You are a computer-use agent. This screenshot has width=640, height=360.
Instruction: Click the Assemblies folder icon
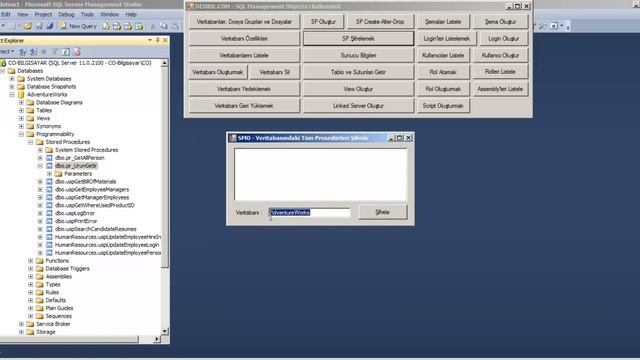pyautogui.click(x=40, y=276)
